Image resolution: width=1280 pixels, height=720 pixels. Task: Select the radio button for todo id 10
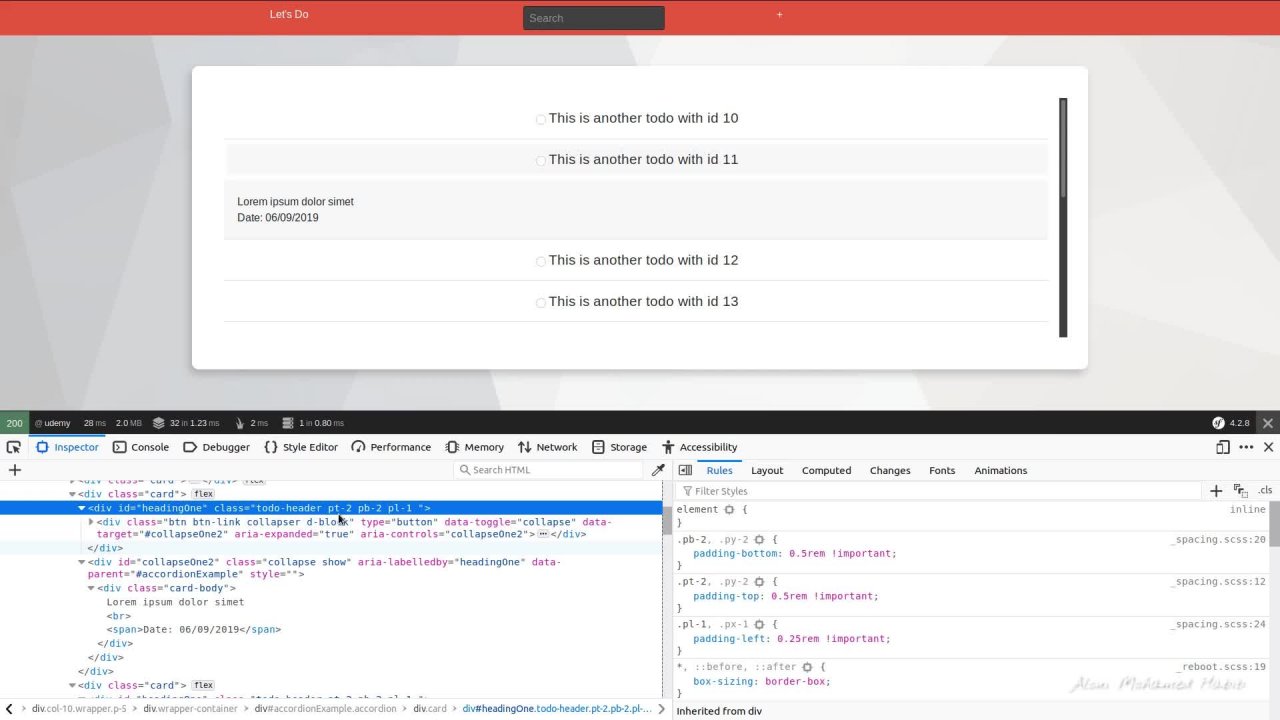click(541, 120)
